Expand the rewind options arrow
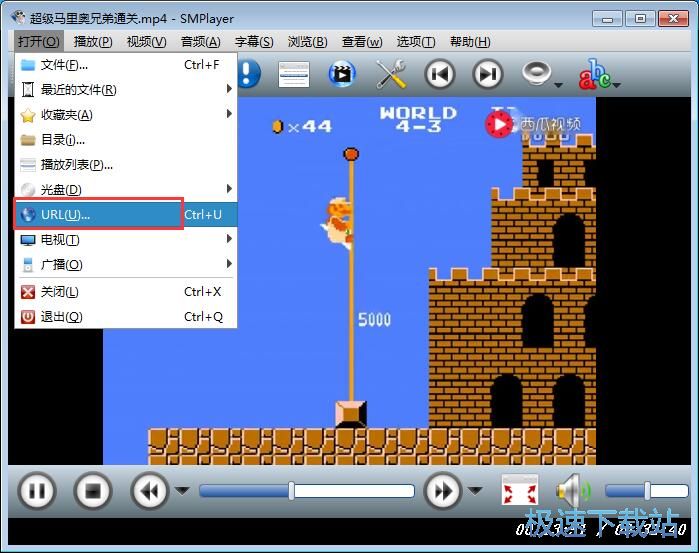Image resolution: width=699 pixels, height=553 pixels. 181,491
